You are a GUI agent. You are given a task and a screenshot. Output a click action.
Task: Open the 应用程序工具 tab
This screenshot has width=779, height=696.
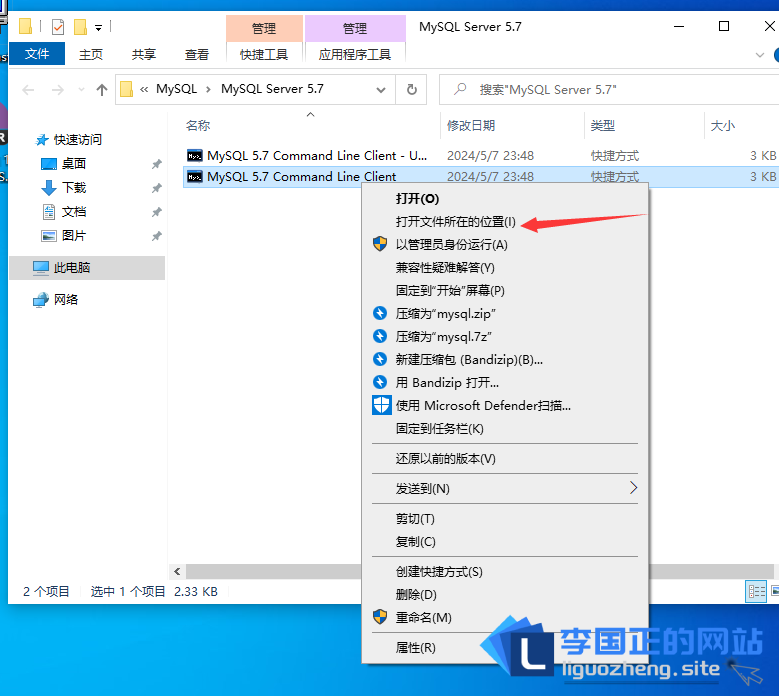tap(355, 54)
